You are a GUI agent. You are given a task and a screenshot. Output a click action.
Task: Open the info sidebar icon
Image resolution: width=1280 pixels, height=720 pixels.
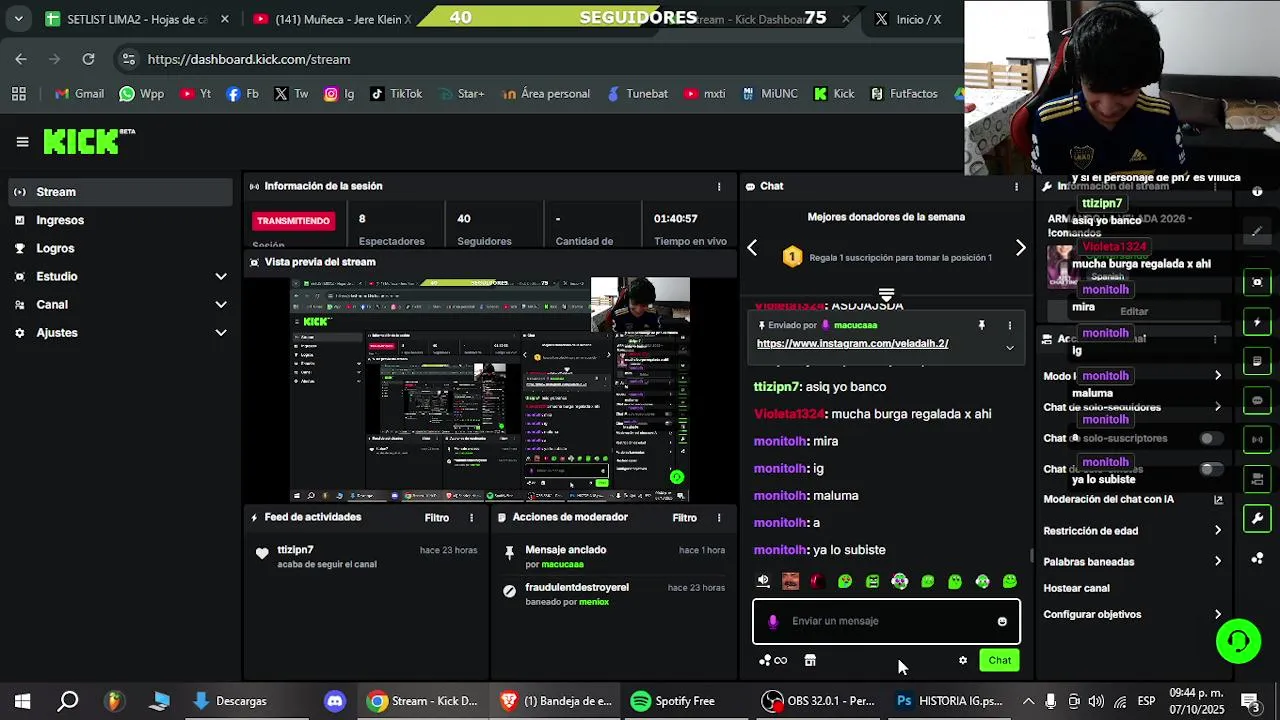[x=1258, y=191]
